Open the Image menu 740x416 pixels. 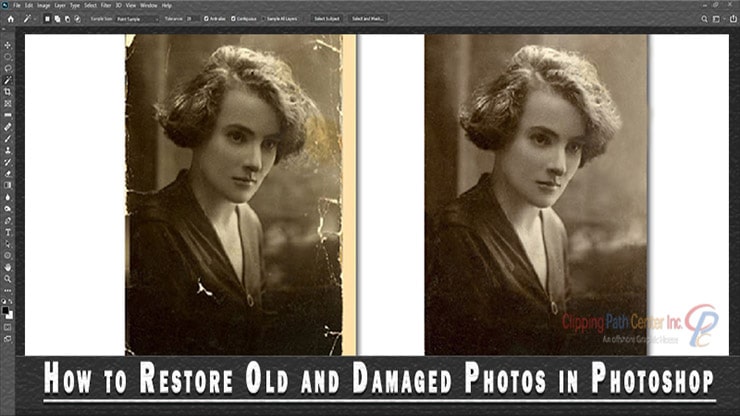[x=41, y=5]
